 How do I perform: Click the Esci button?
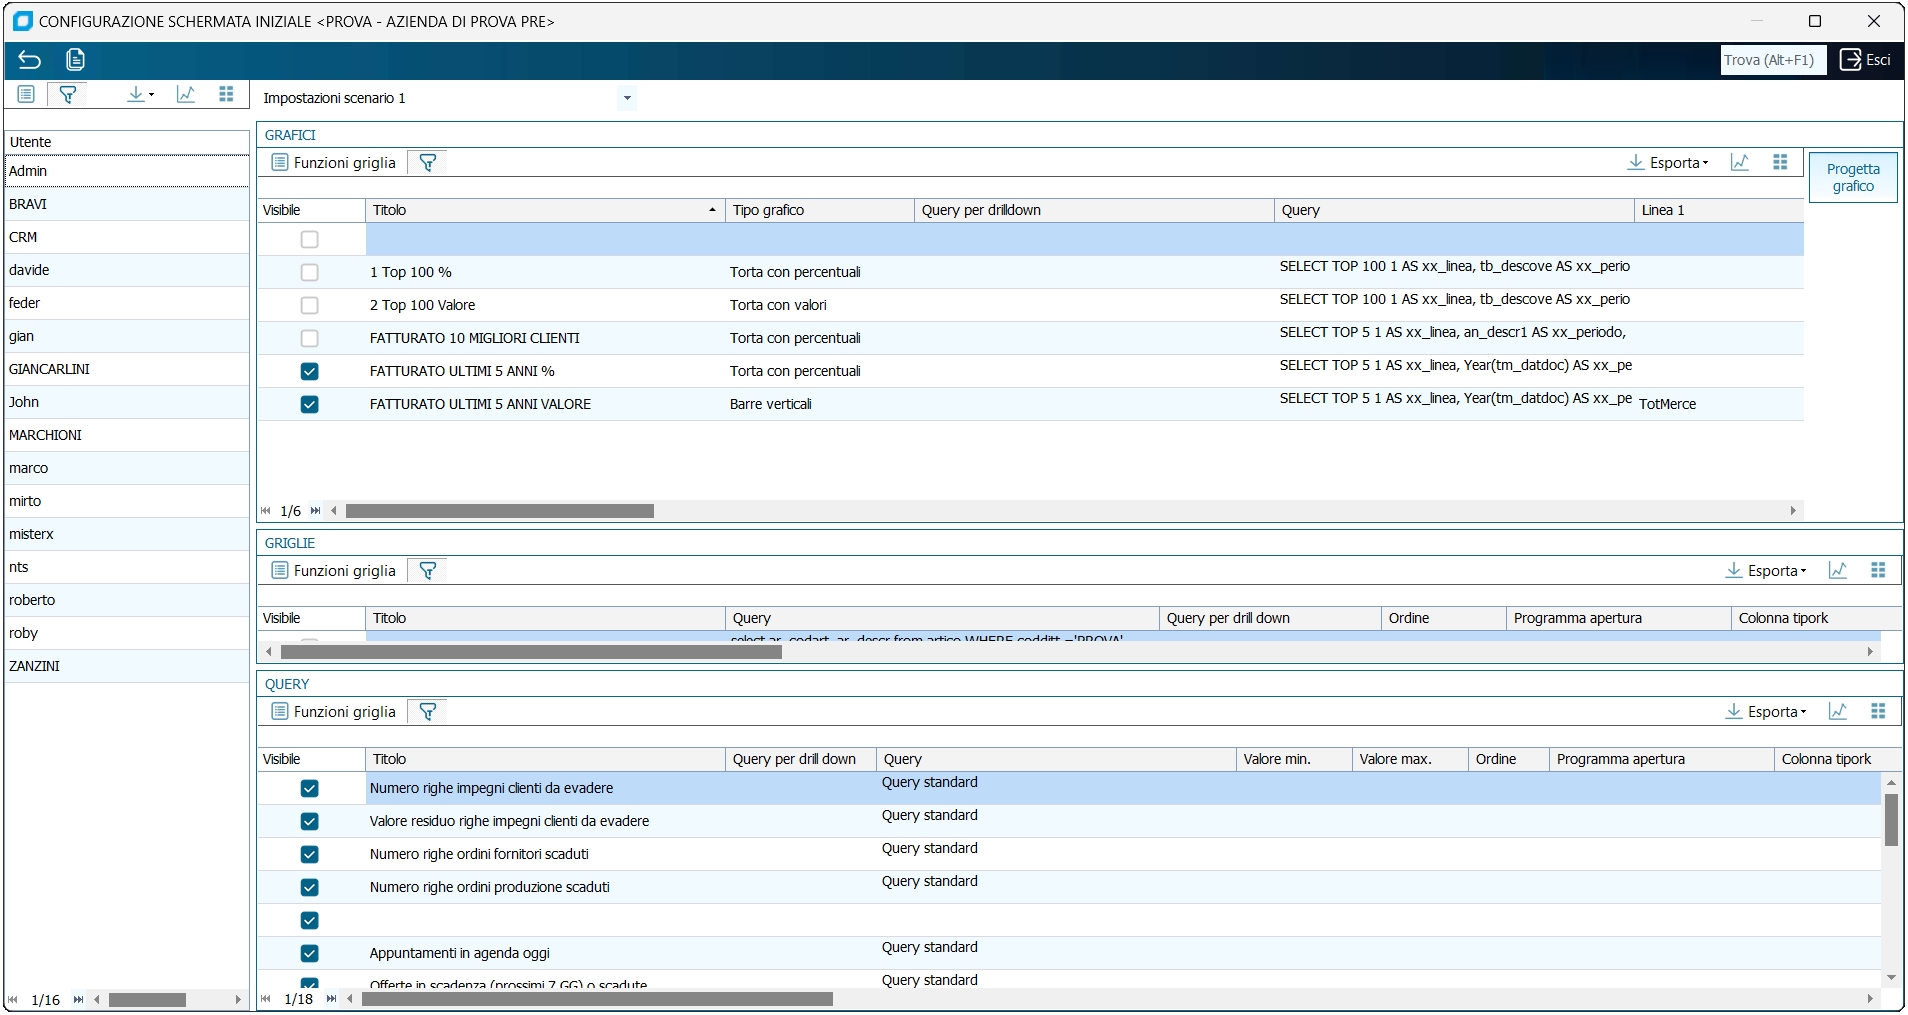(x=1866, y=60)
